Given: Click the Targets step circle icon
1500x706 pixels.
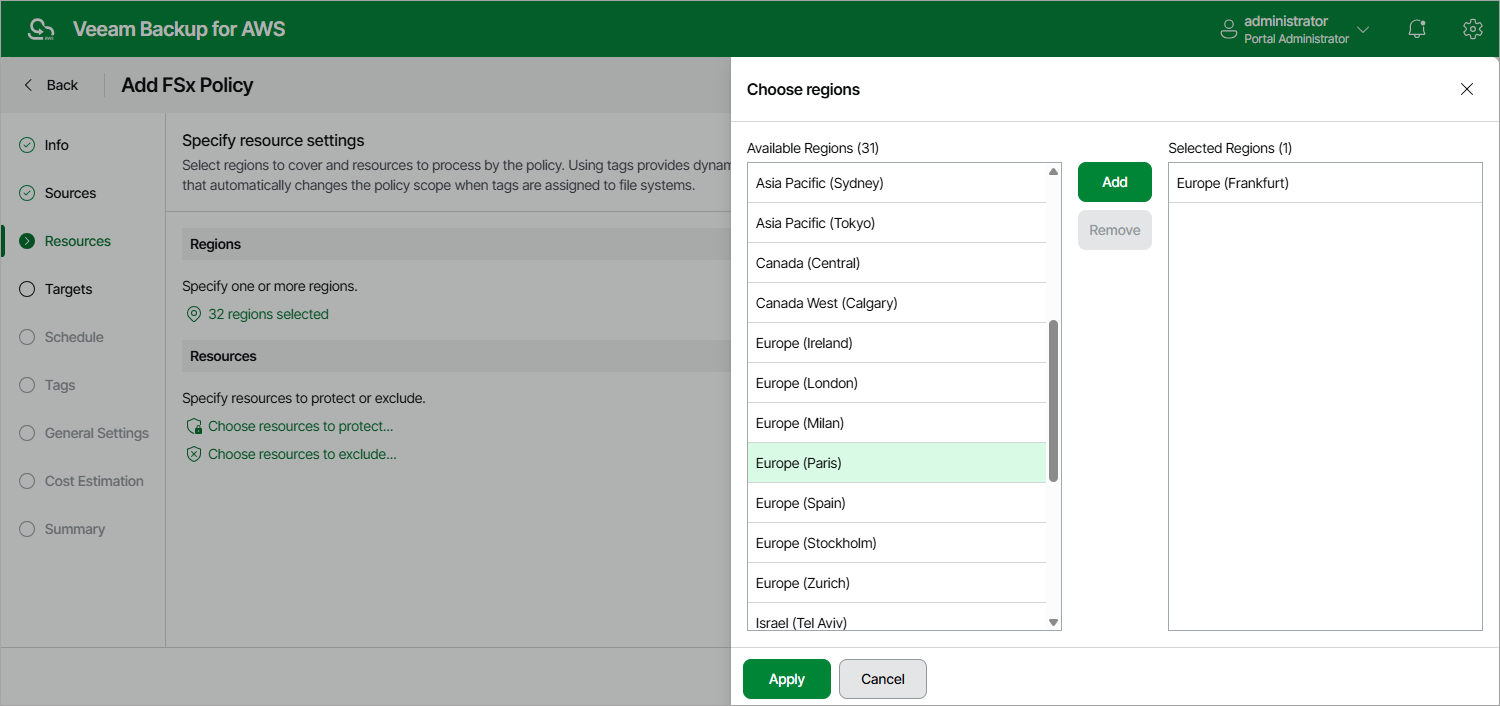Looking at the screenshot, I should point(27,289).
